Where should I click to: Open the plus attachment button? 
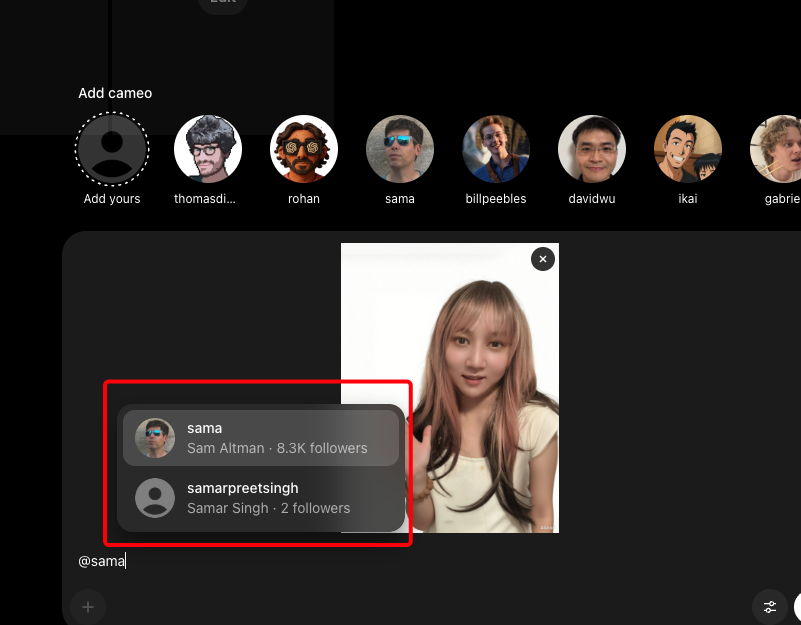click(88, 607)
